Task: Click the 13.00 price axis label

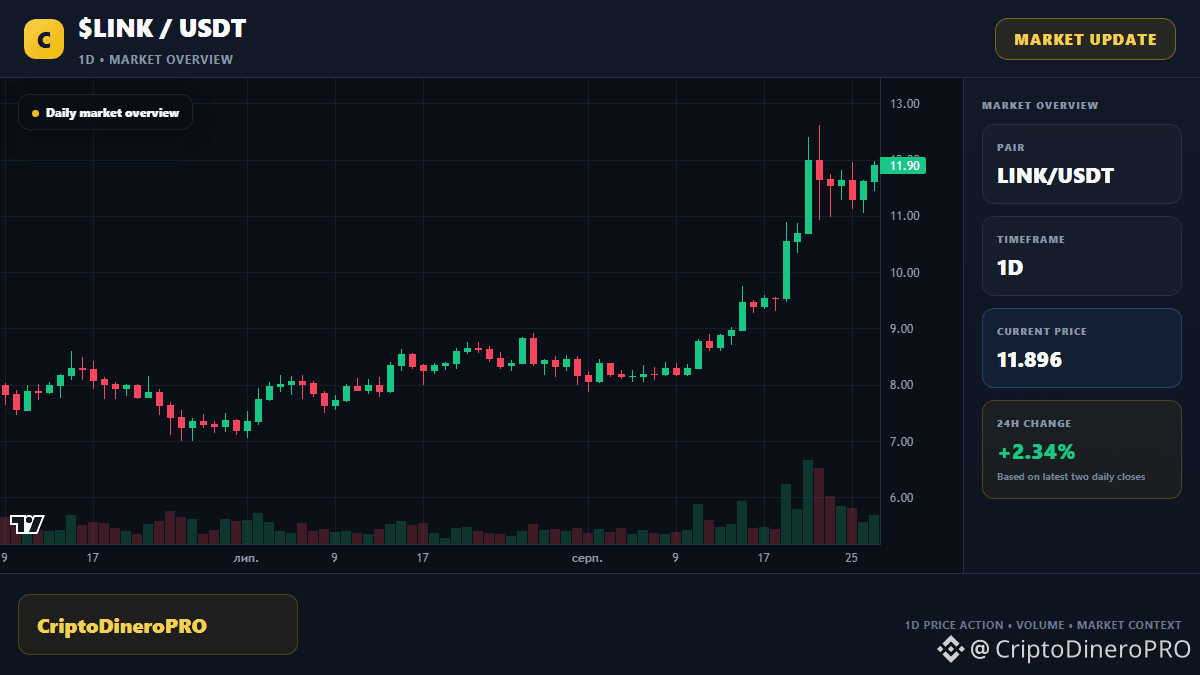Action: click(904, 104)
